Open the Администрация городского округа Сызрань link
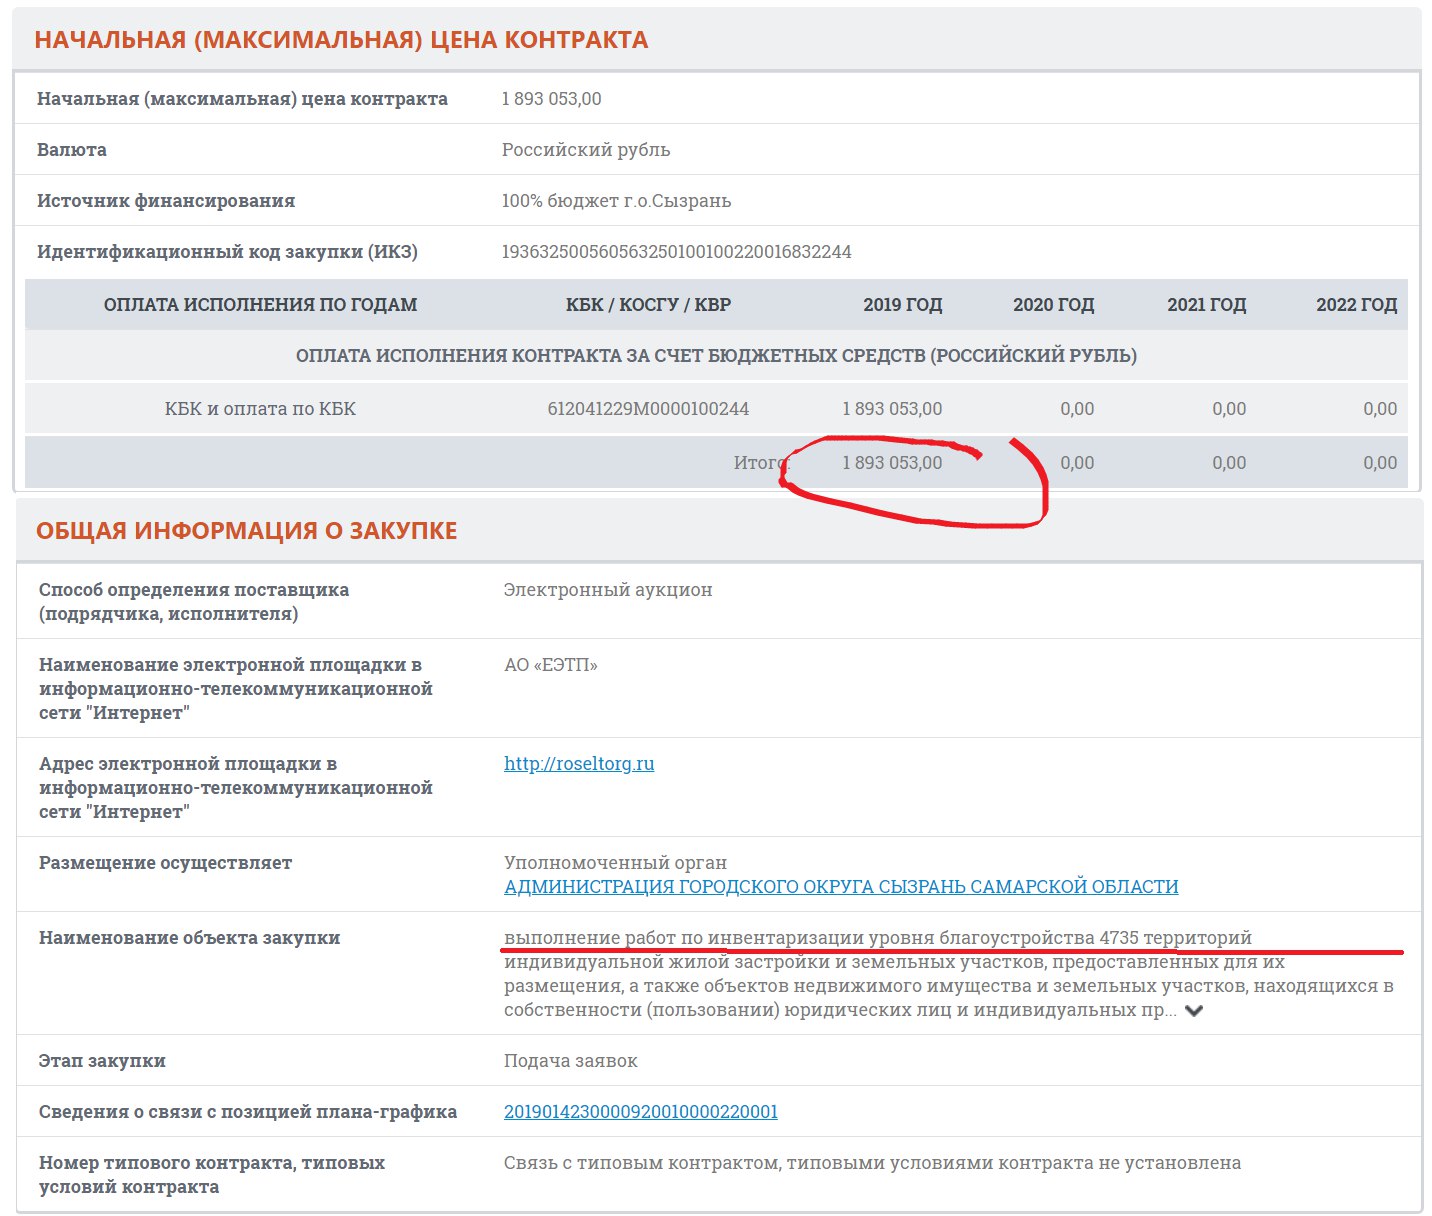This screenshot has width=1432, height=1216. 841,887
